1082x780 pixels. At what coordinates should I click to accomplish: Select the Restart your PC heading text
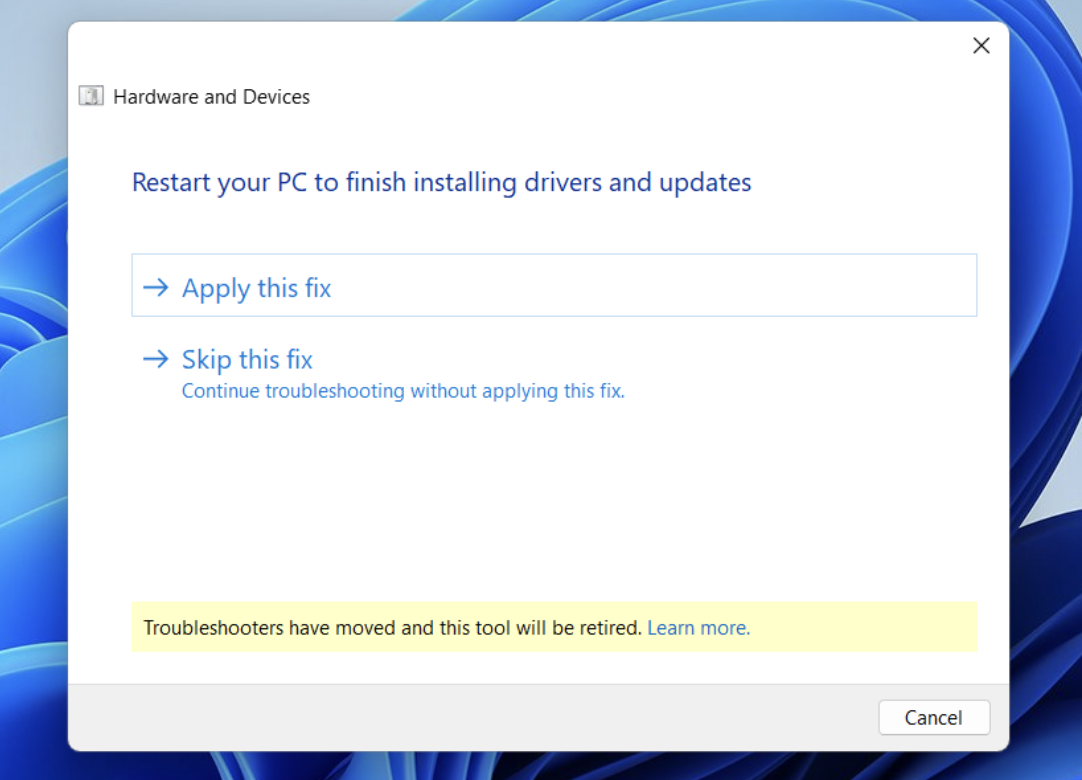[441, 182]
